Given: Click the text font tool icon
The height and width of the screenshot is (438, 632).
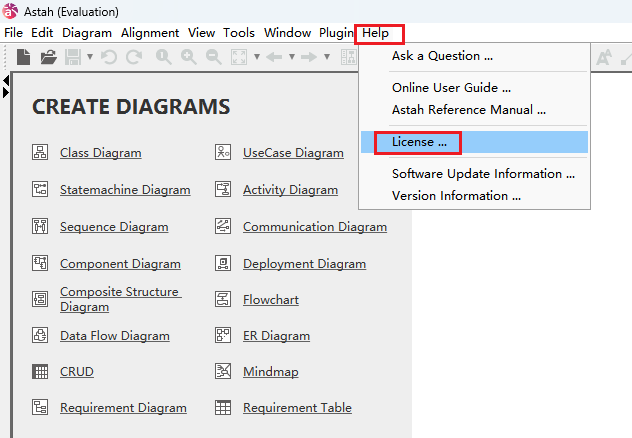Looking at the screenshot, I should click(x=604, y=57).
